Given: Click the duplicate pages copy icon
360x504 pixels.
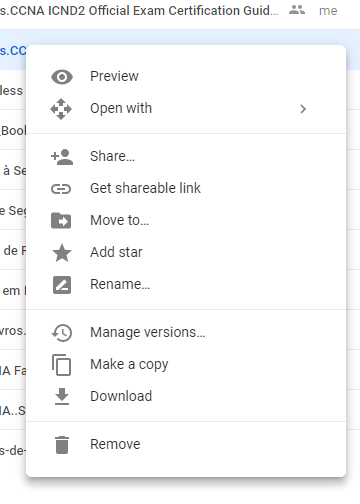Looking at the screenshot, I should (61, 365).
